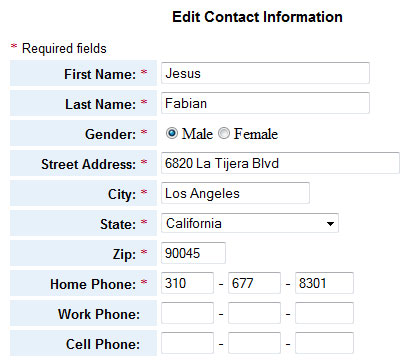Viewport: 416px width, 362px height.
Task: Focus the Work Phone area code box
Action: [187, 313]
